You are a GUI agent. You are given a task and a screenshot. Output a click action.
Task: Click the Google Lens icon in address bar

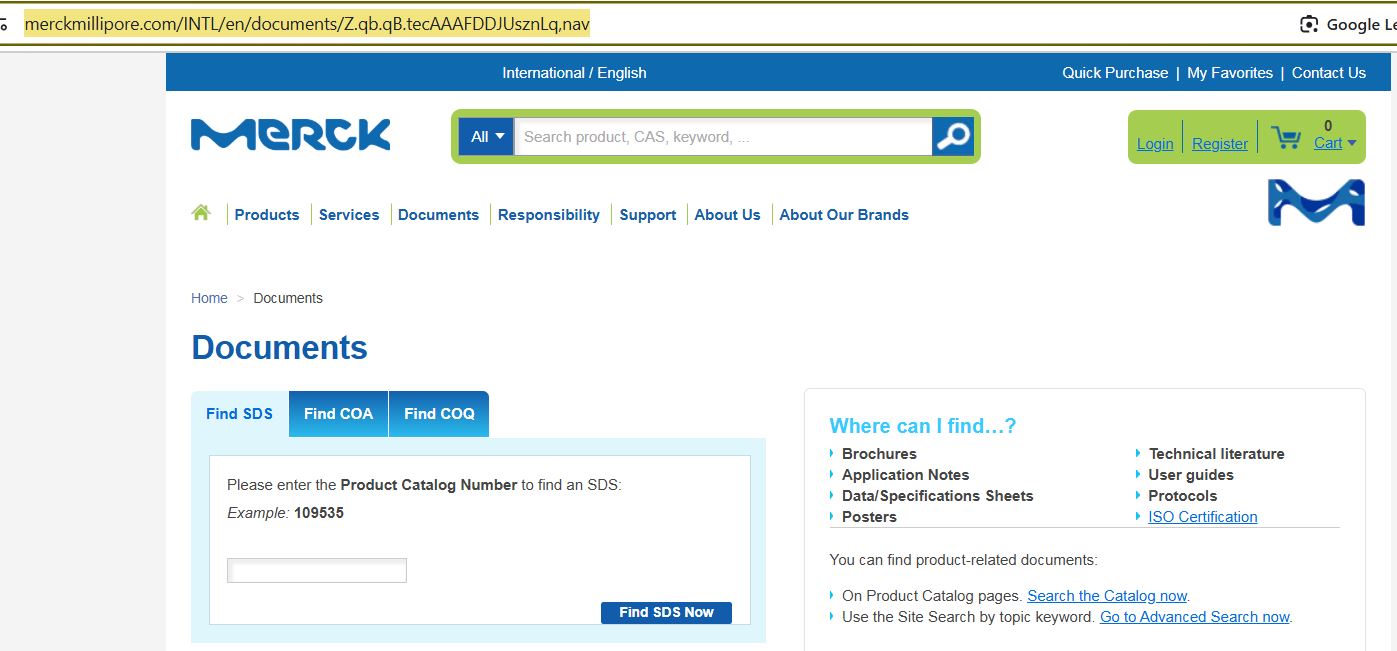1308,25
